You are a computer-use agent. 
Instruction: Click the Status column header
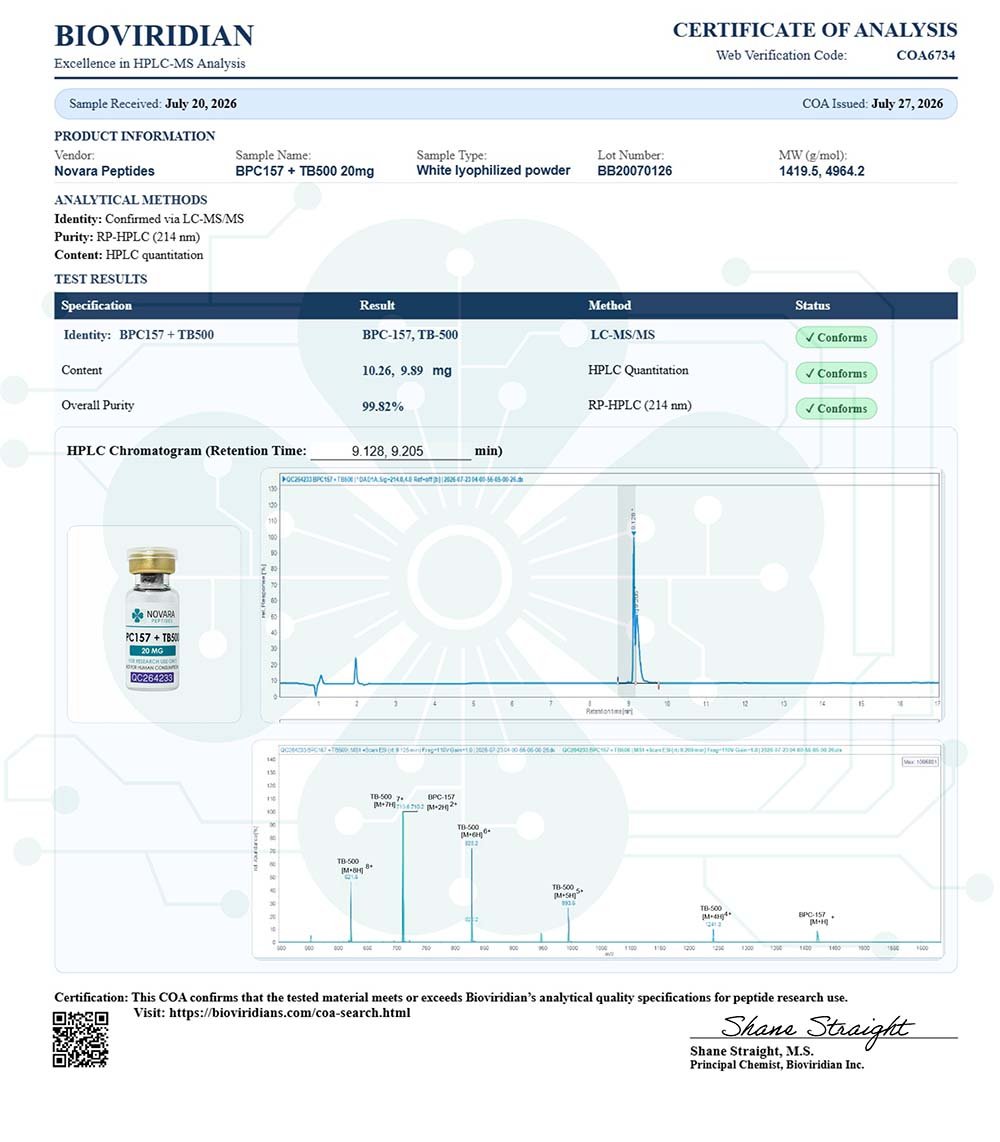tap(812, 305)
